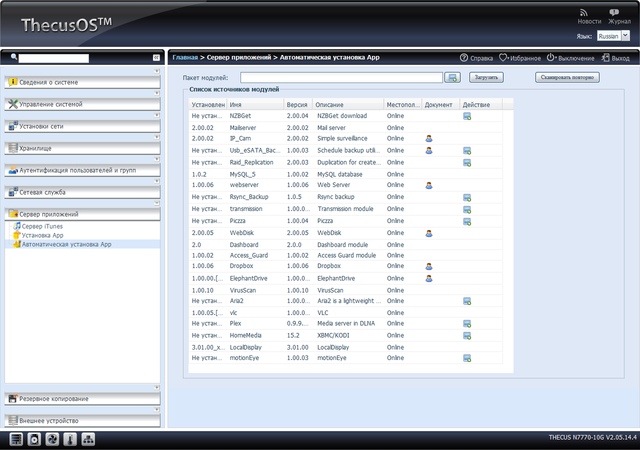Image resolution: width=640 pixels, height=450 pixels.
Task: Expand the Хранилище section
Action: pos(82,148)
